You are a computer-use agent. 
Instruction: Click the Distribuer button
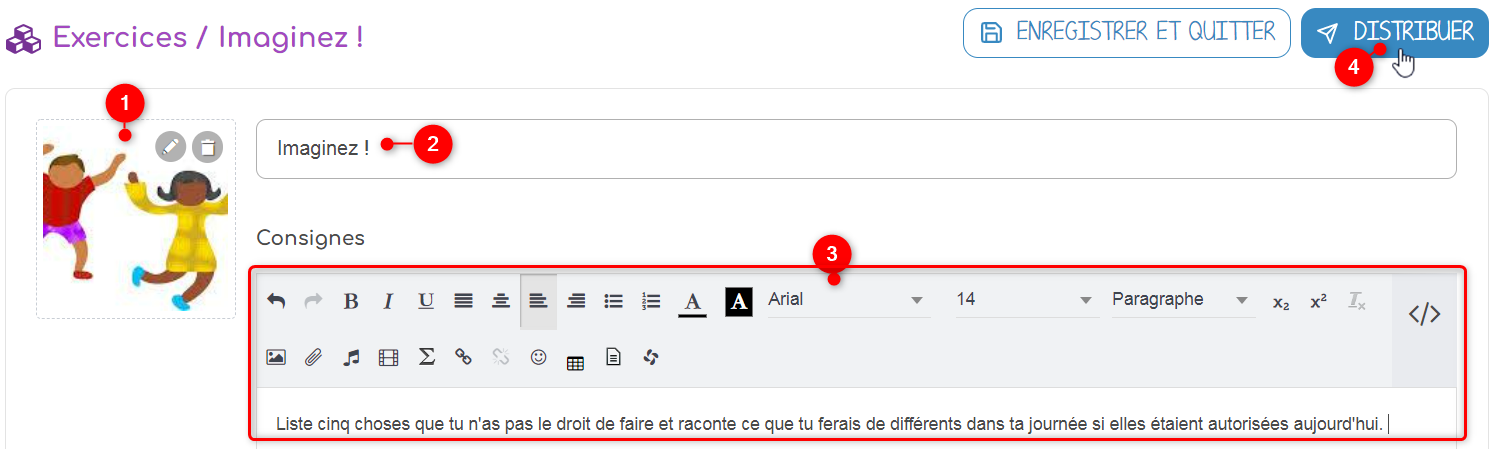tap(1395, 33)
